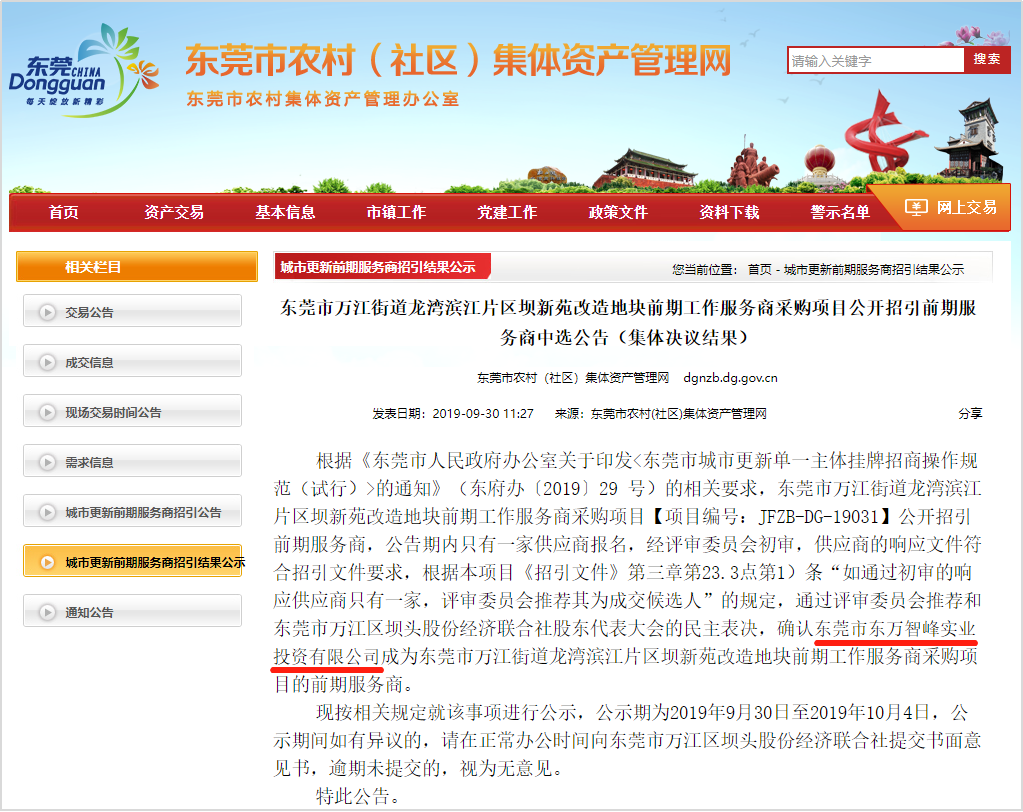Open the 资产交易 navigation item
The width and height of the screenshot is (1023, 812).
click(173, 212)
